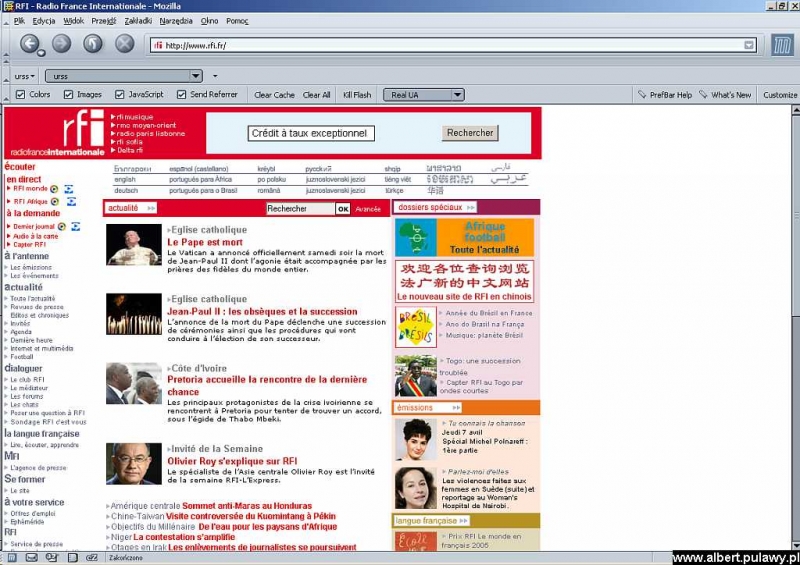Open the Plik menu
This screenshot has height=565, width=800.
coord(19,21)
